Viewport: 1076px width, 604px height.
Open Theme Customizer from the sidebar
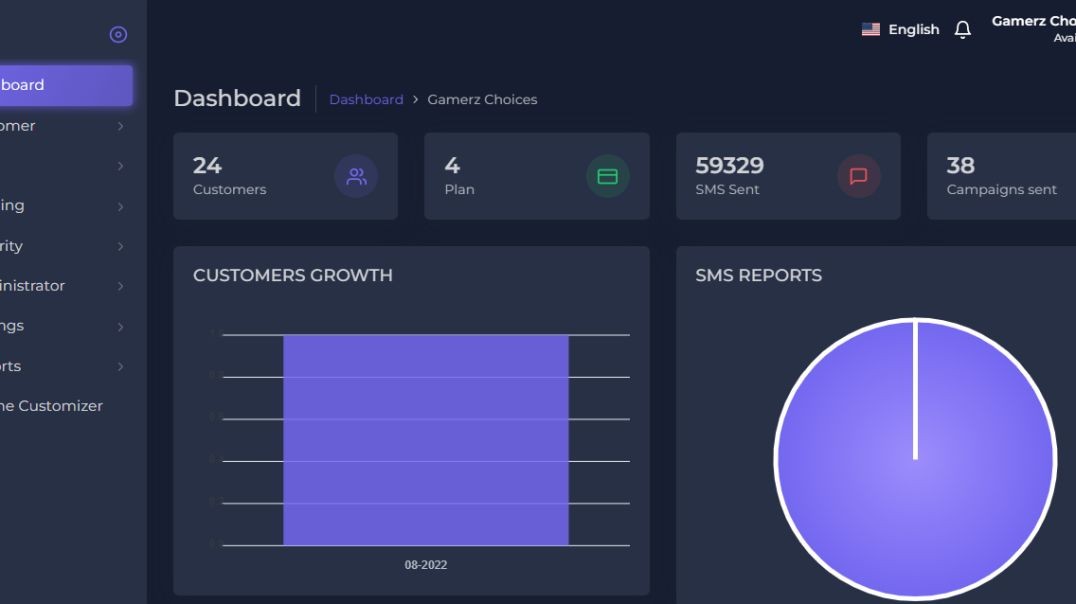[50, 406]
